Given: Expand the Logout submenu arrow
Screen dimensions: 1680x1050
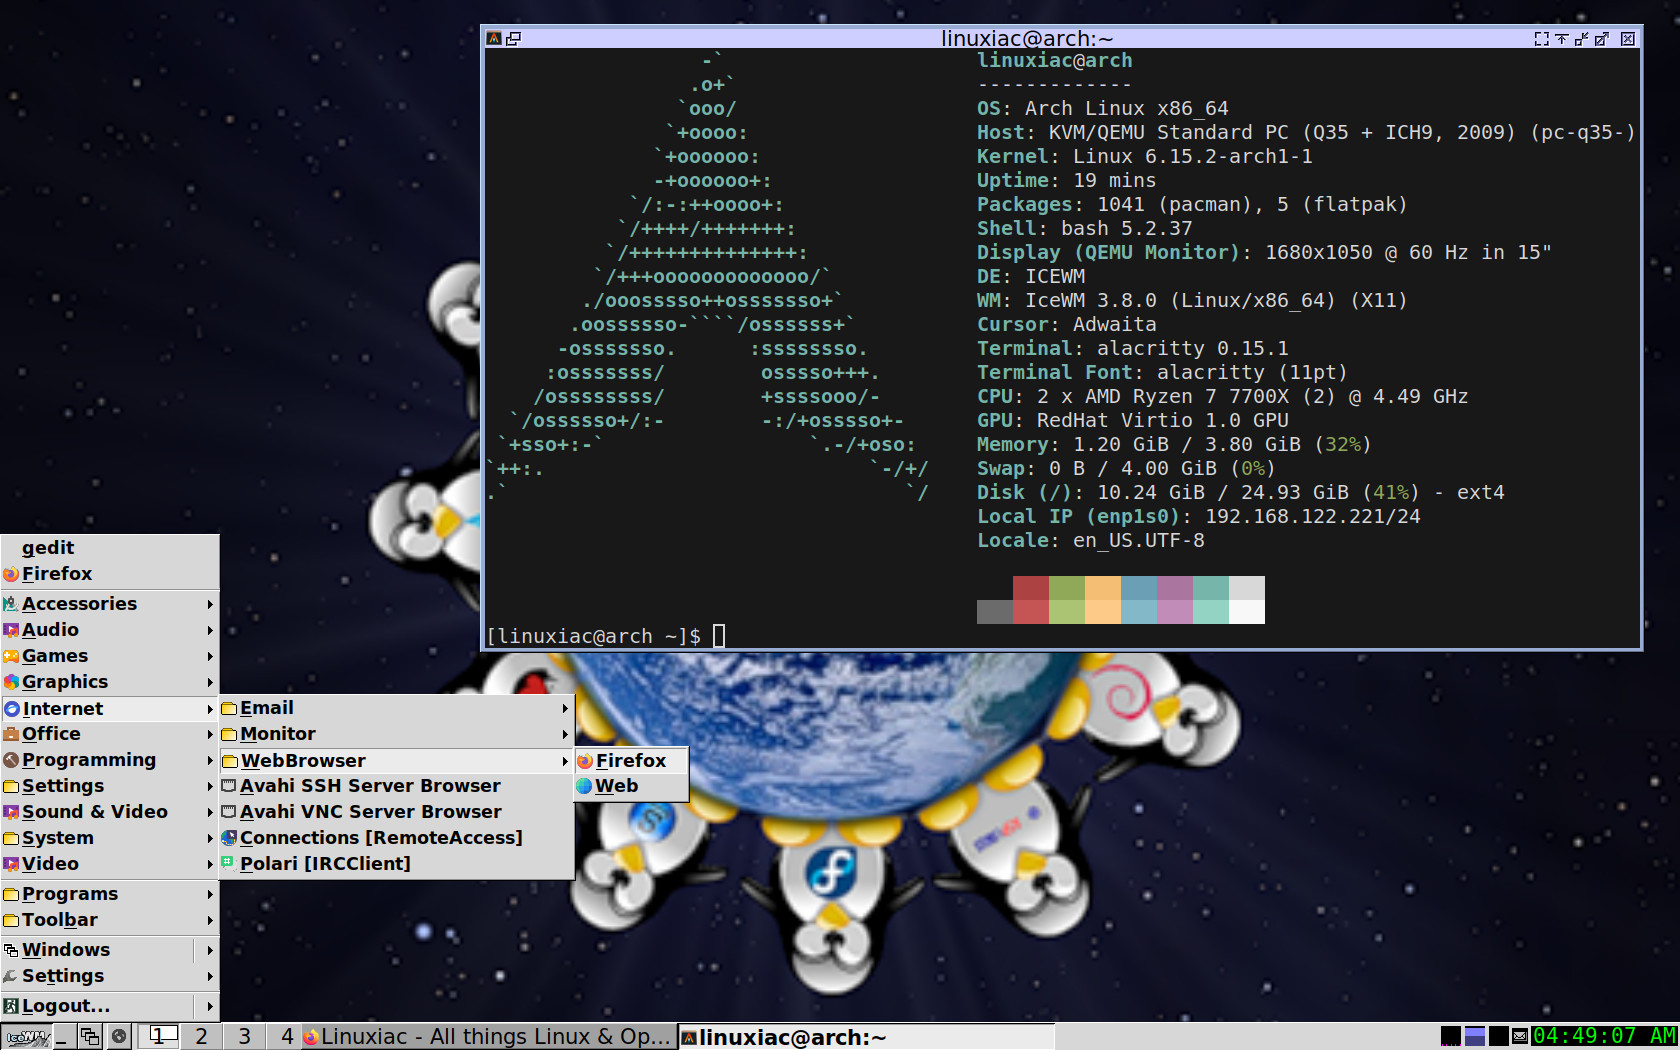Looking at the screenshot, I should [210, 1006].
